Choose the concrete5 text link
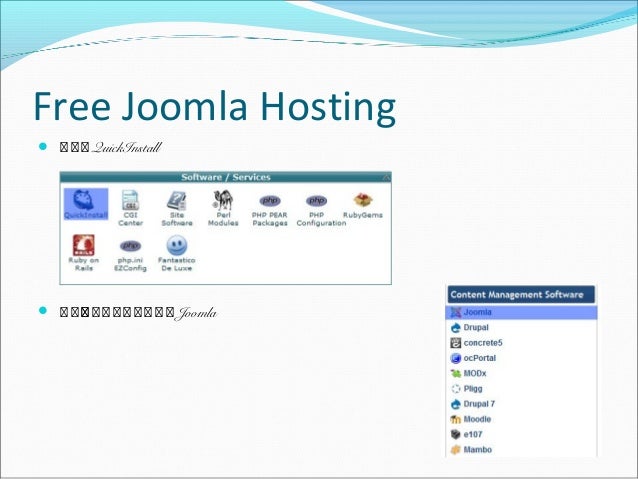 point(483,343)
